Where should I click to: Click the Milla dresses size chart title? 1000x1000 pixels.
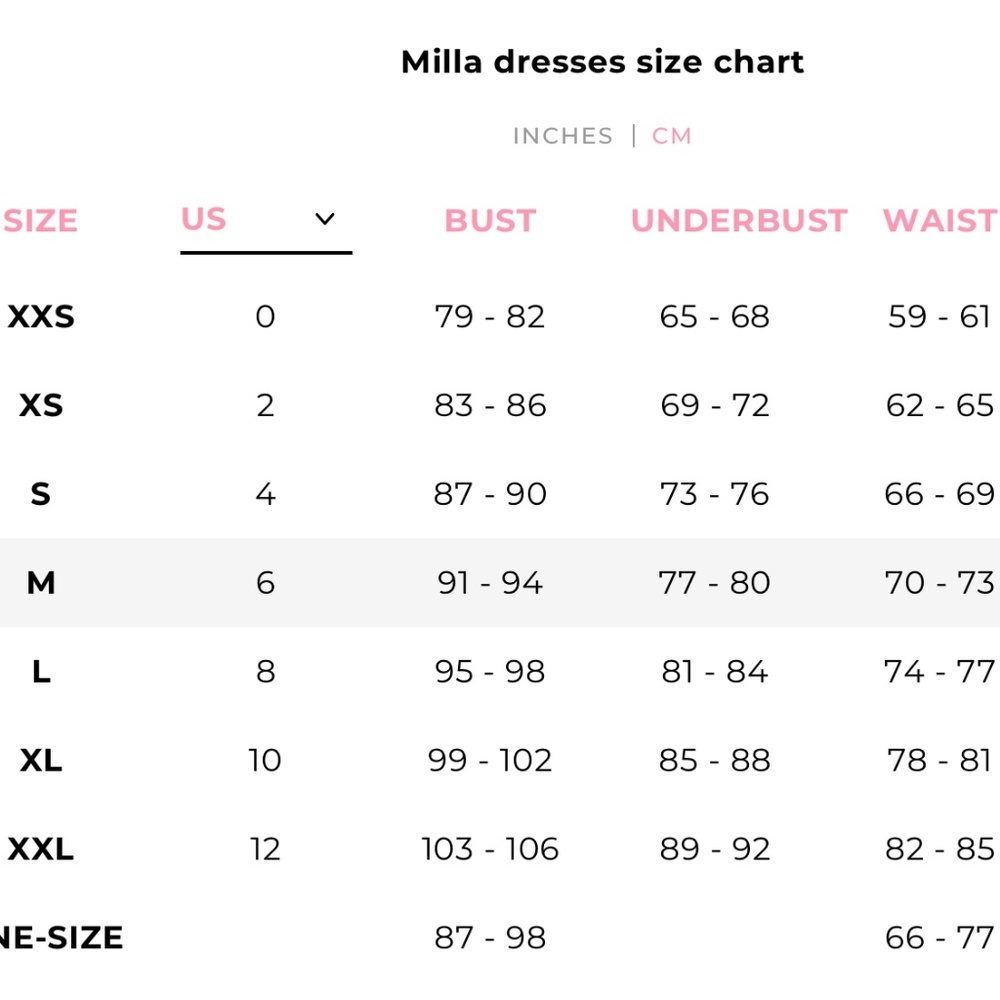coord(602,62)
